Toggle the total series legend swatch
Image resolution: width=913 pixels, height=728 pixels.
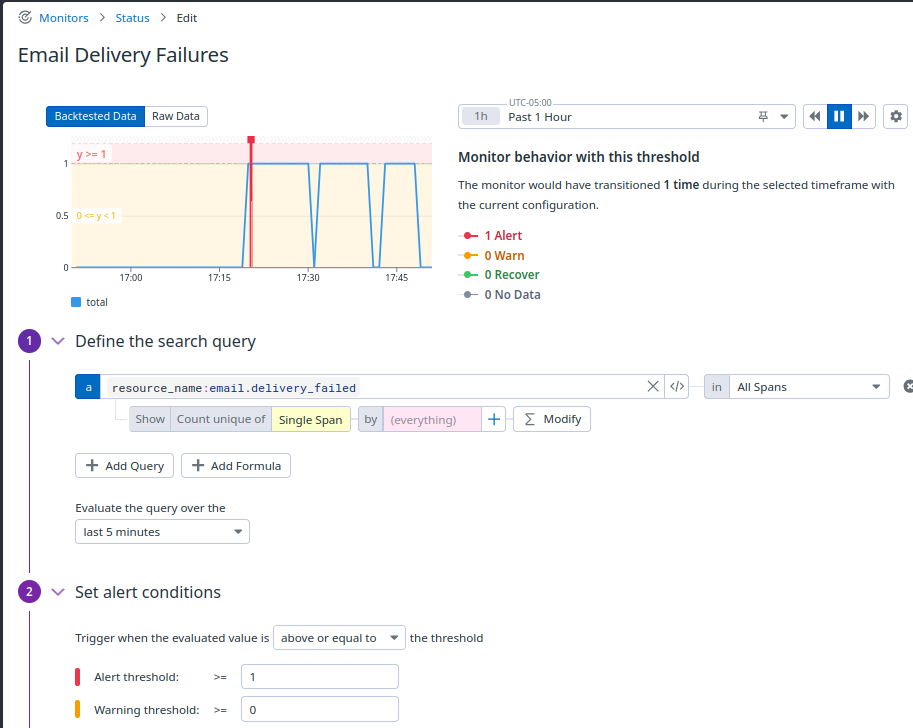click(76, 302)
